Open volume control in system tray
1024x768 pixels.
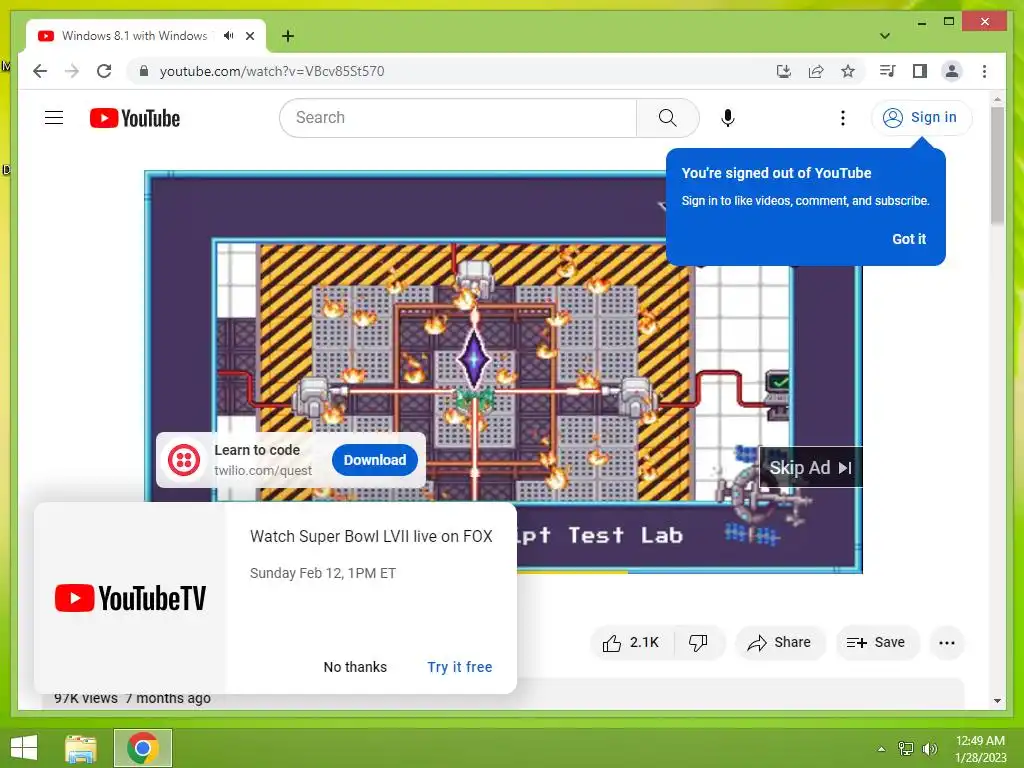930,749
